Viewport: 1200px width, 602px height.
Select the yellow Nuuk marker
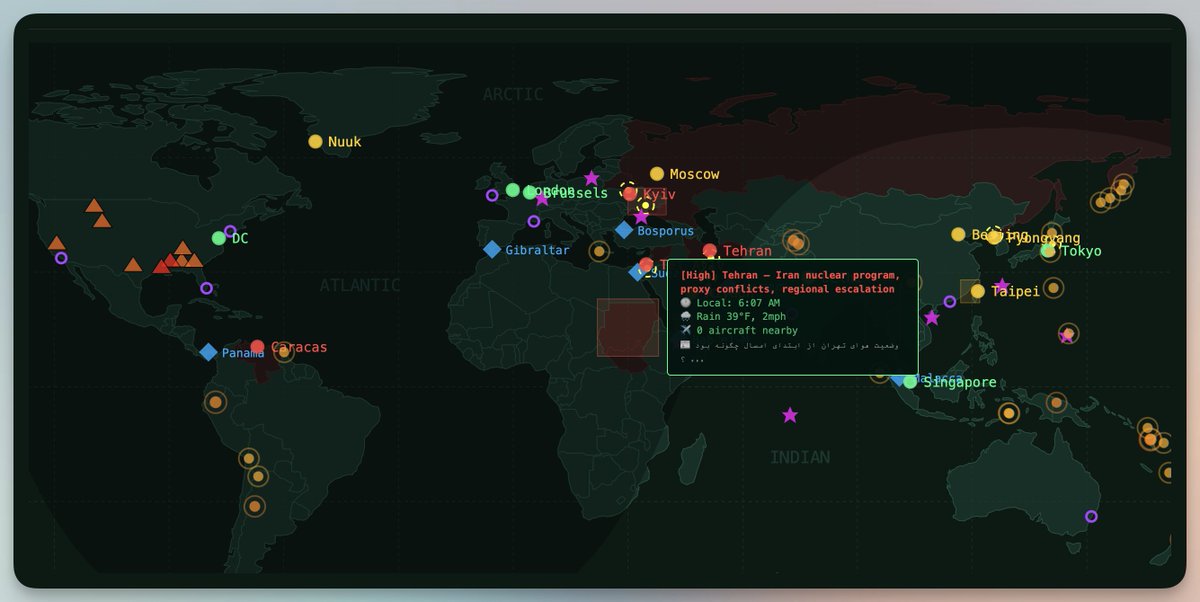315,142
